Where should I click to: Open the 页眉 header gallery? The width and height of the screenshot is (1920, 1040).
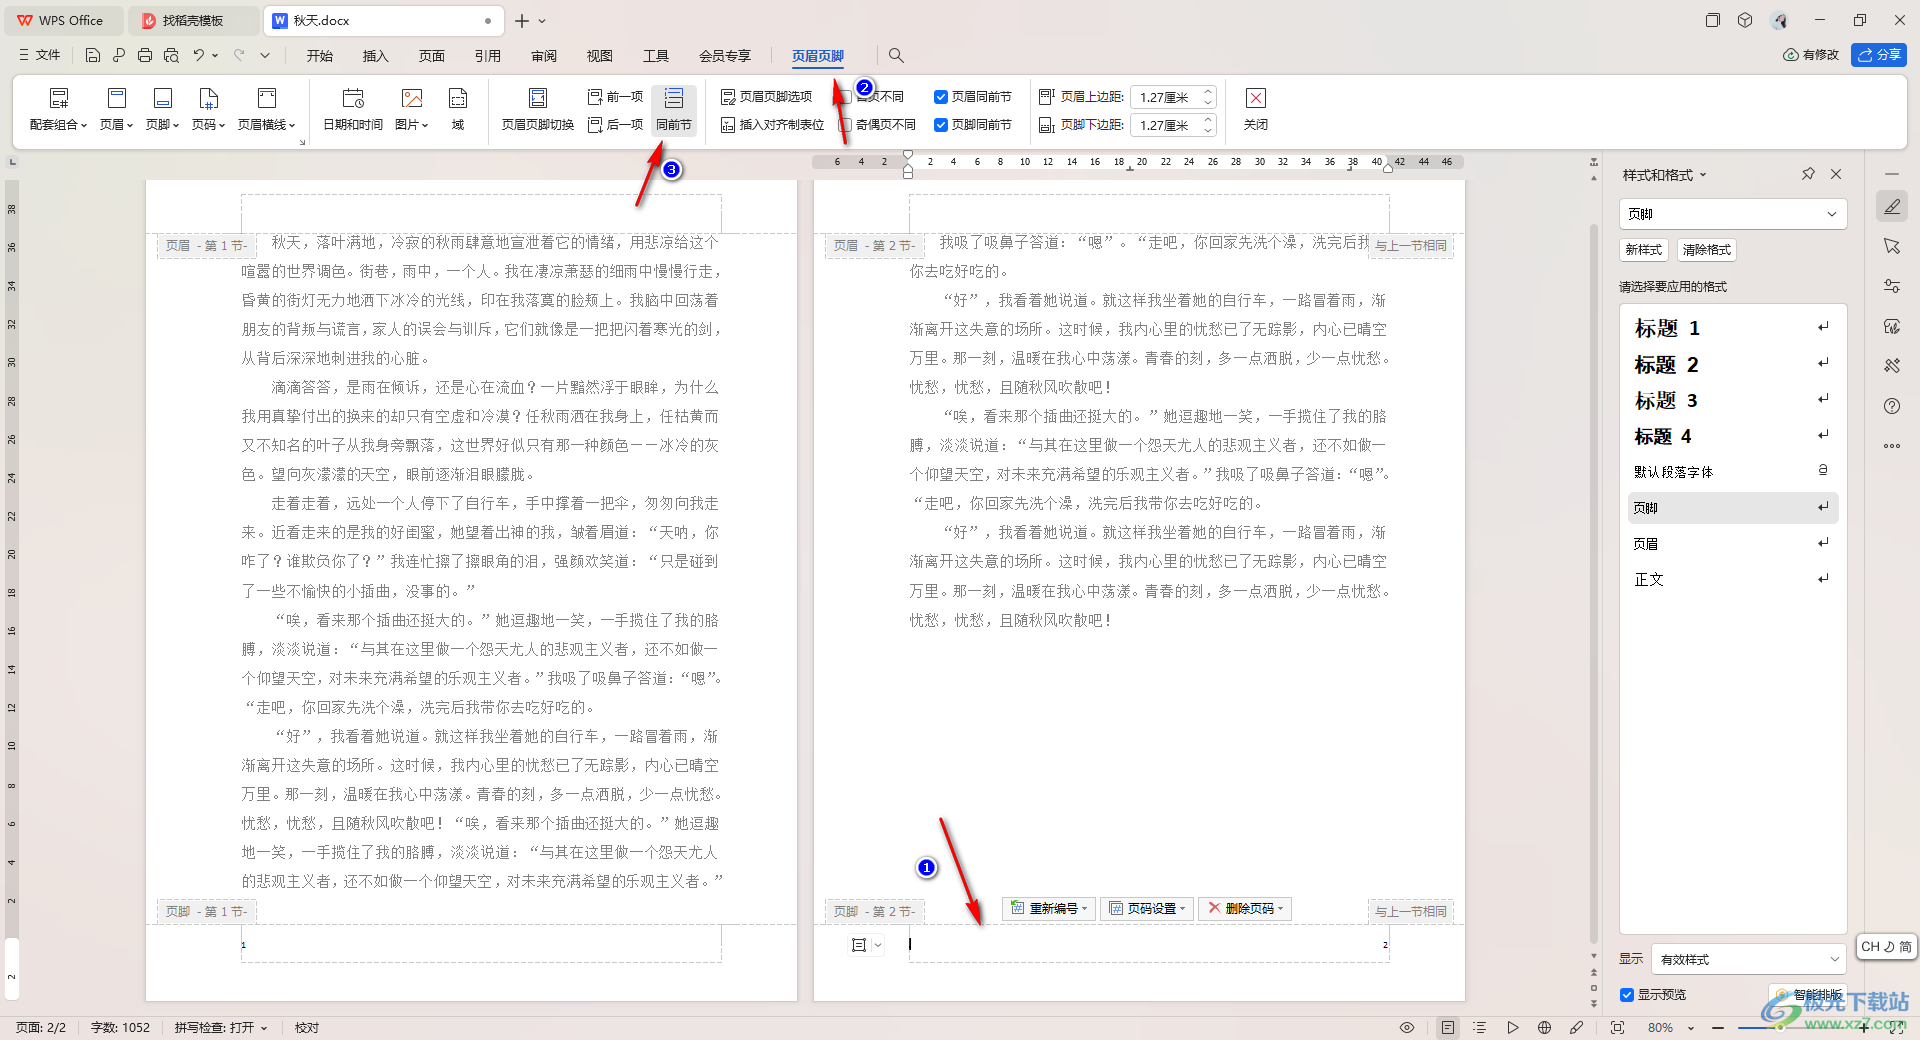coord(116,110)
